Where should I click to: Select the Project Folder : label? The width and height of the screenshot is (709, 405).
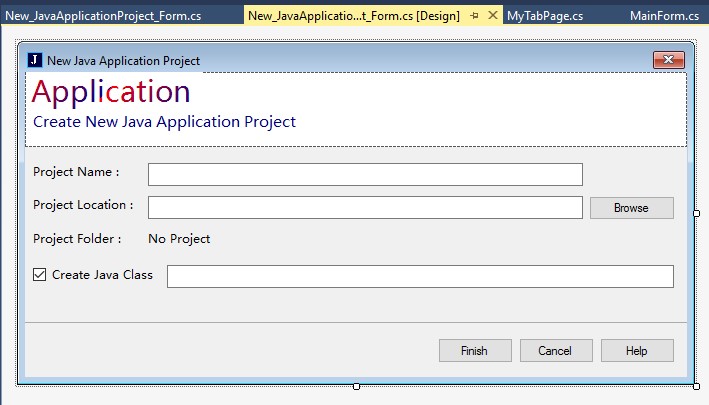click(x=77, y=239)
